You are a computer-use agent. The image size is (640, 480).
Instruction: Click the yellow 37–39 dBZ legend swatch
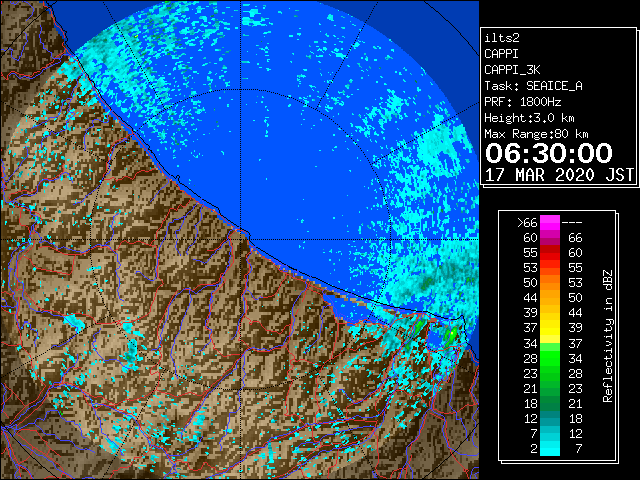tap(550, 328)
